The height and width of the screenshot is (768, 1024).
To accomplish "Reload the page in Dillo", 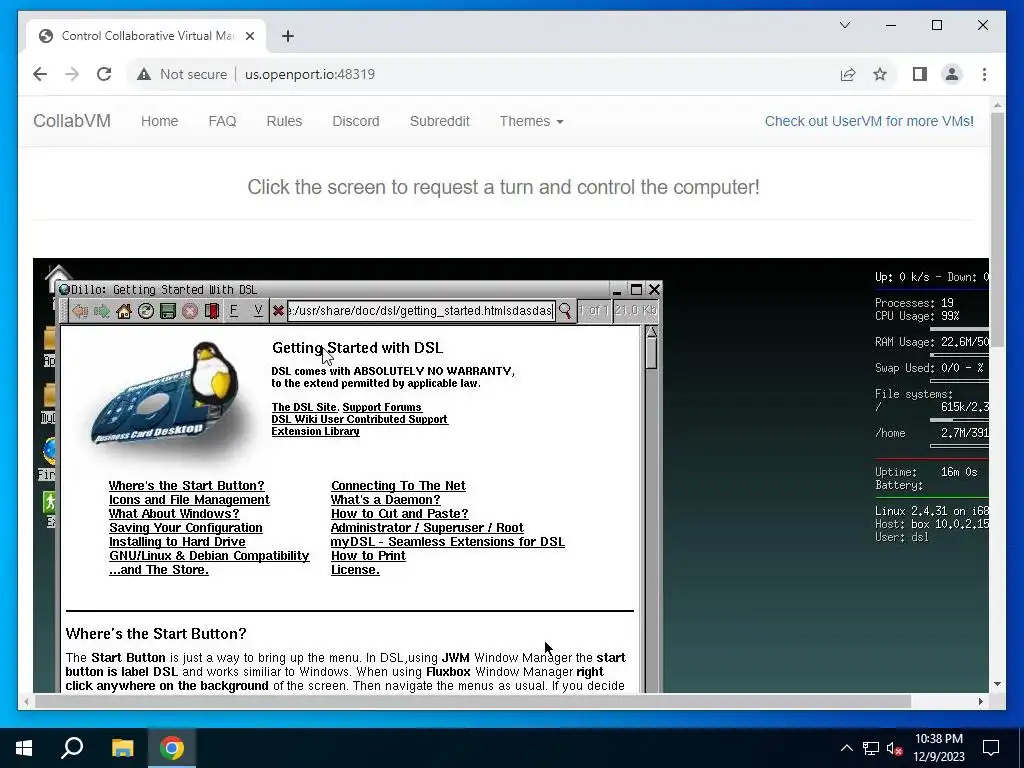I will coord(146,311).
